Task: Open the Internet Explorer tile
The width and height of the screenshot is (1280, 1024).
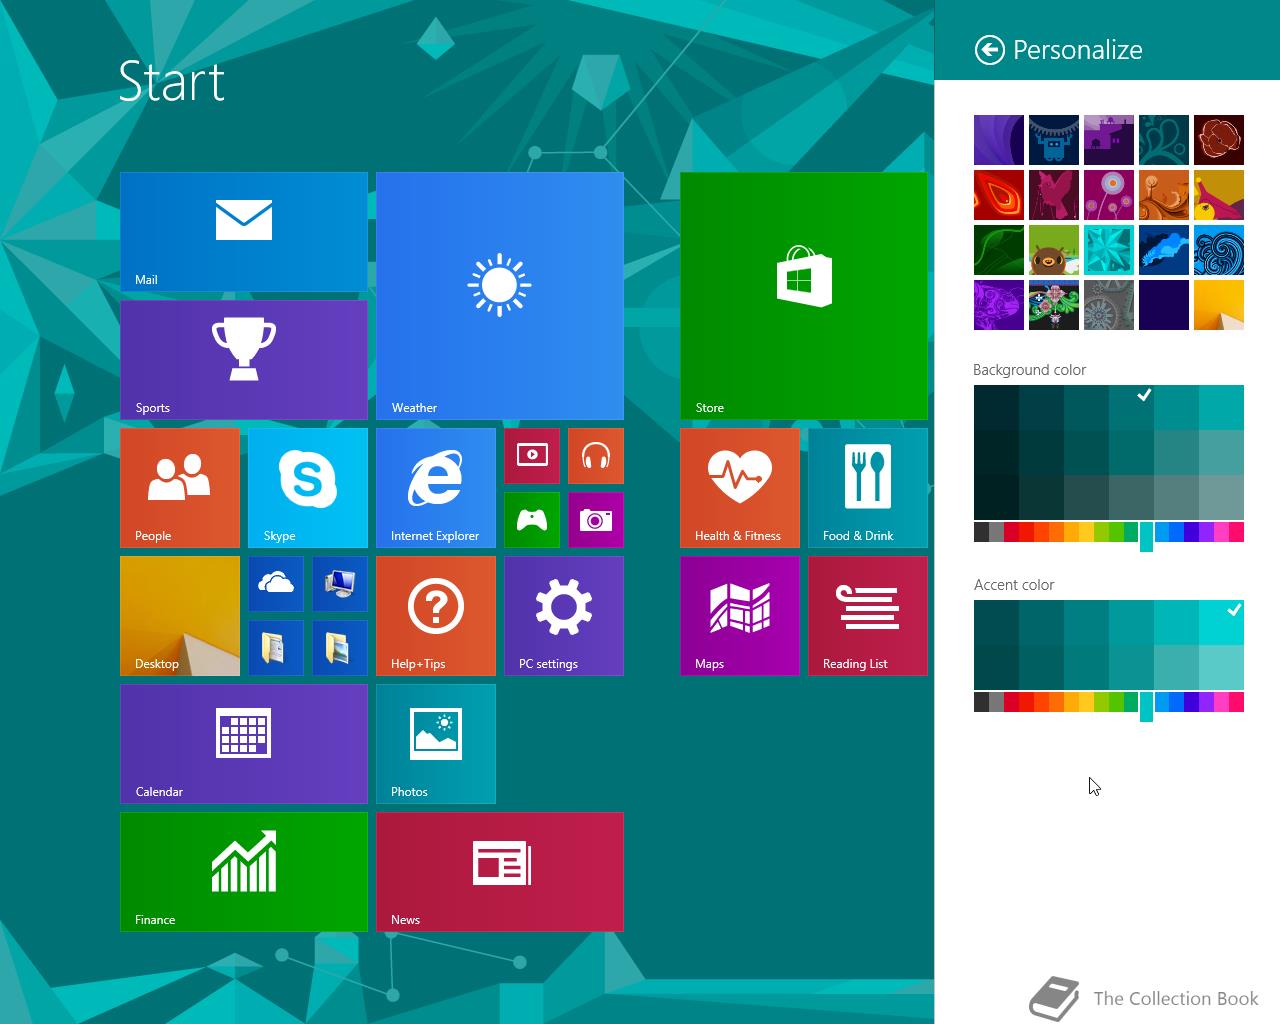Action: point(436,488)
